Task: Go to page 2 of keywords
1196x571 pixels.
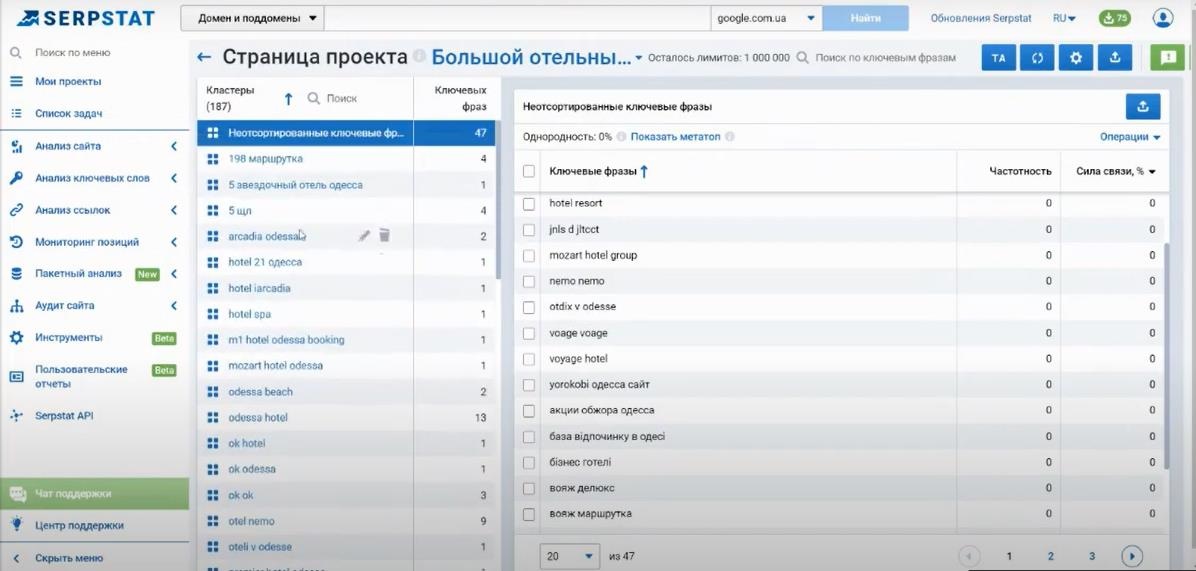Action: [x=1050, y=556]
